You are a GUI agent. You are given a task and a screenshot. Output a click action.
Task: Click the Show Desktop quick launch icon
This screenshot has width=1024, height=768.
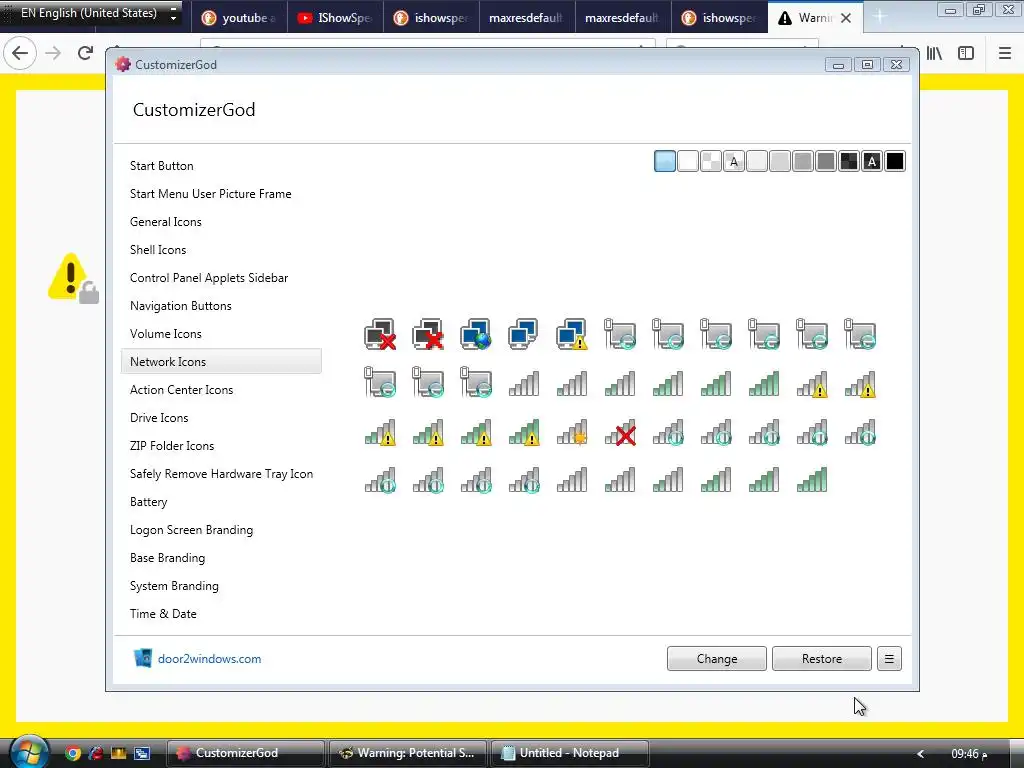(142, 753)
